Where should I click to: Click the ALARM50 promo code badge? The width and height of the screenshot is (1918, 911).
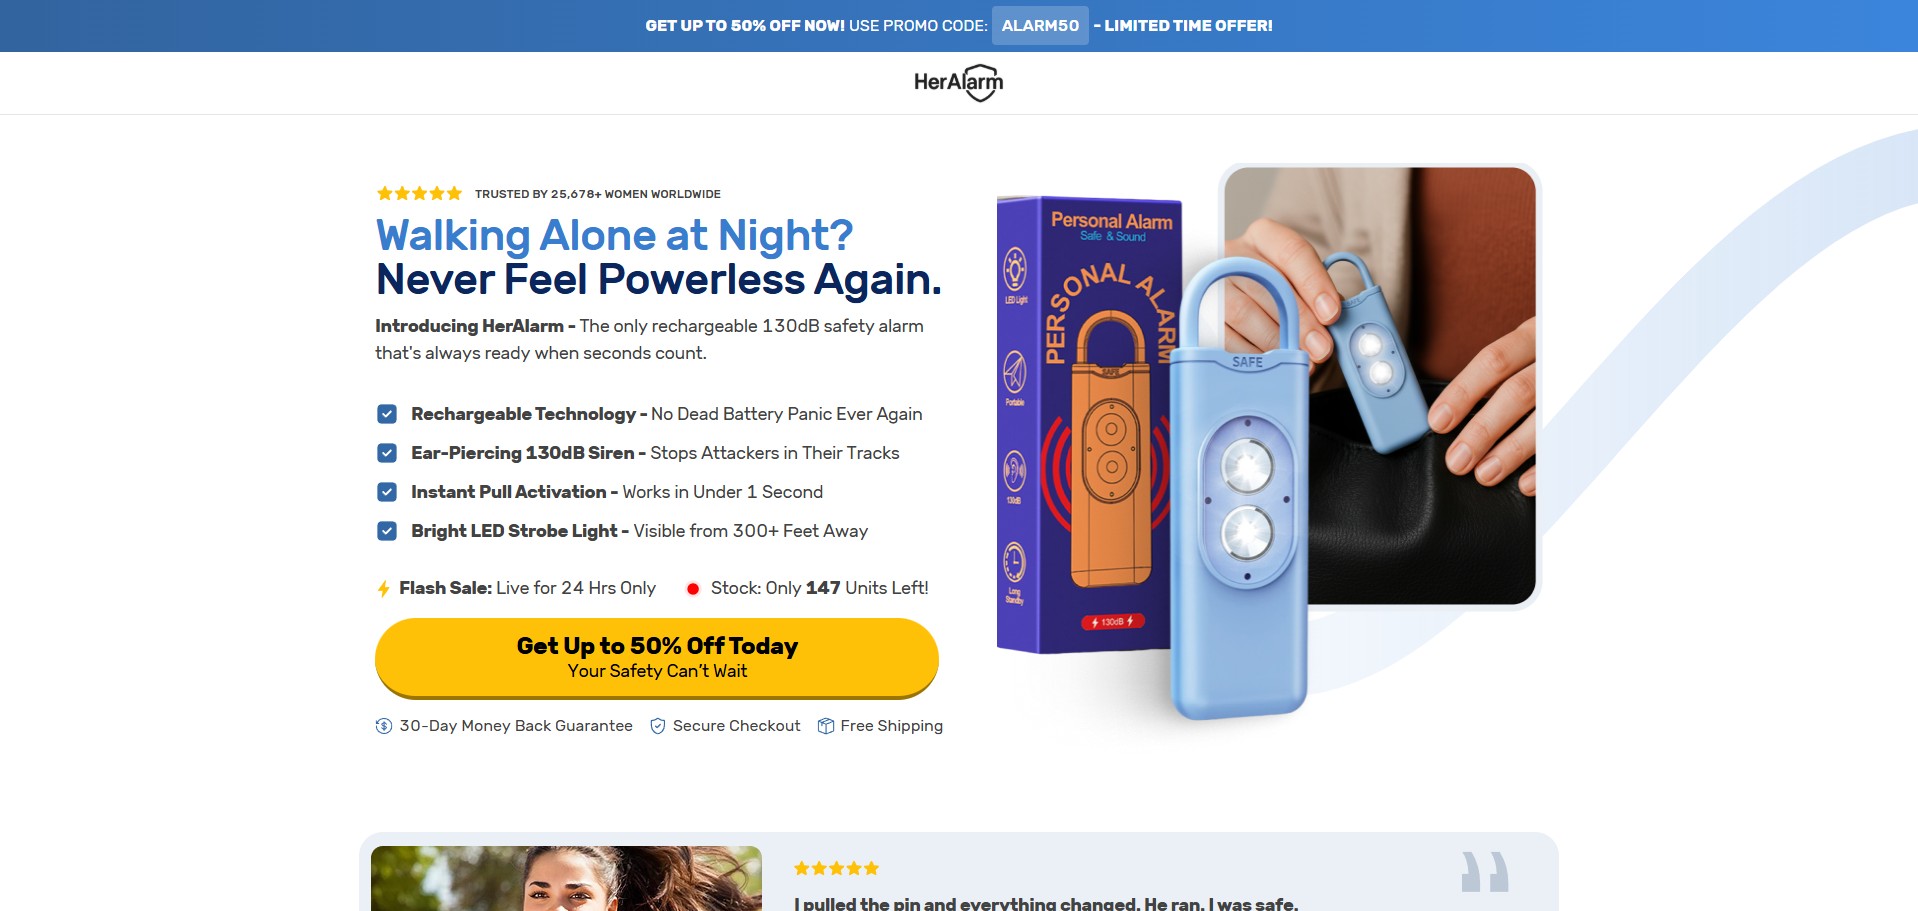coord(1040,26)
